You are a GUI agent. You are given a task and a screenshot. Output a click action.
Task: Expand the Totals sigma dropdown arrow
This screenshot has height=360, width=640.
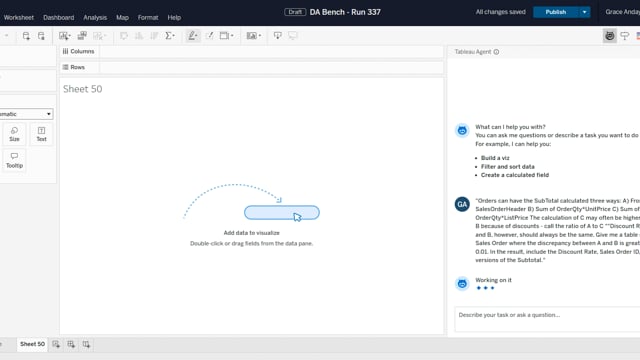coord(174,36)
